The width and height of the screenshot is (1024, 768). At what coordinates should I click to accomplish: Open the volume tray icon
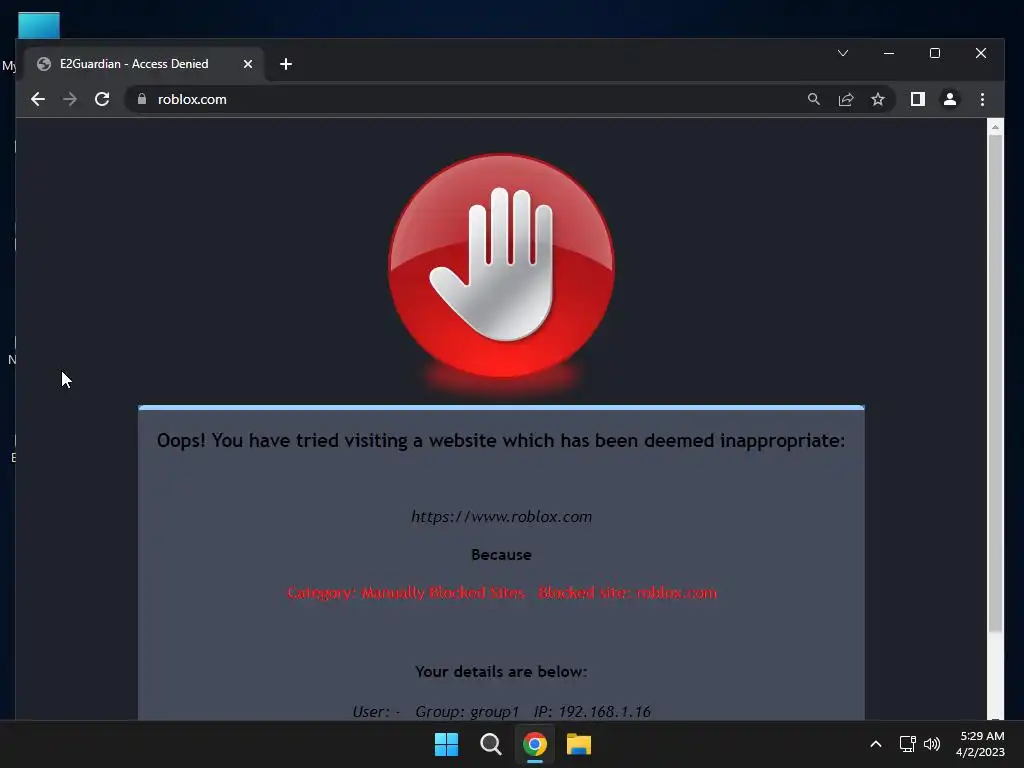coord(932,744)
